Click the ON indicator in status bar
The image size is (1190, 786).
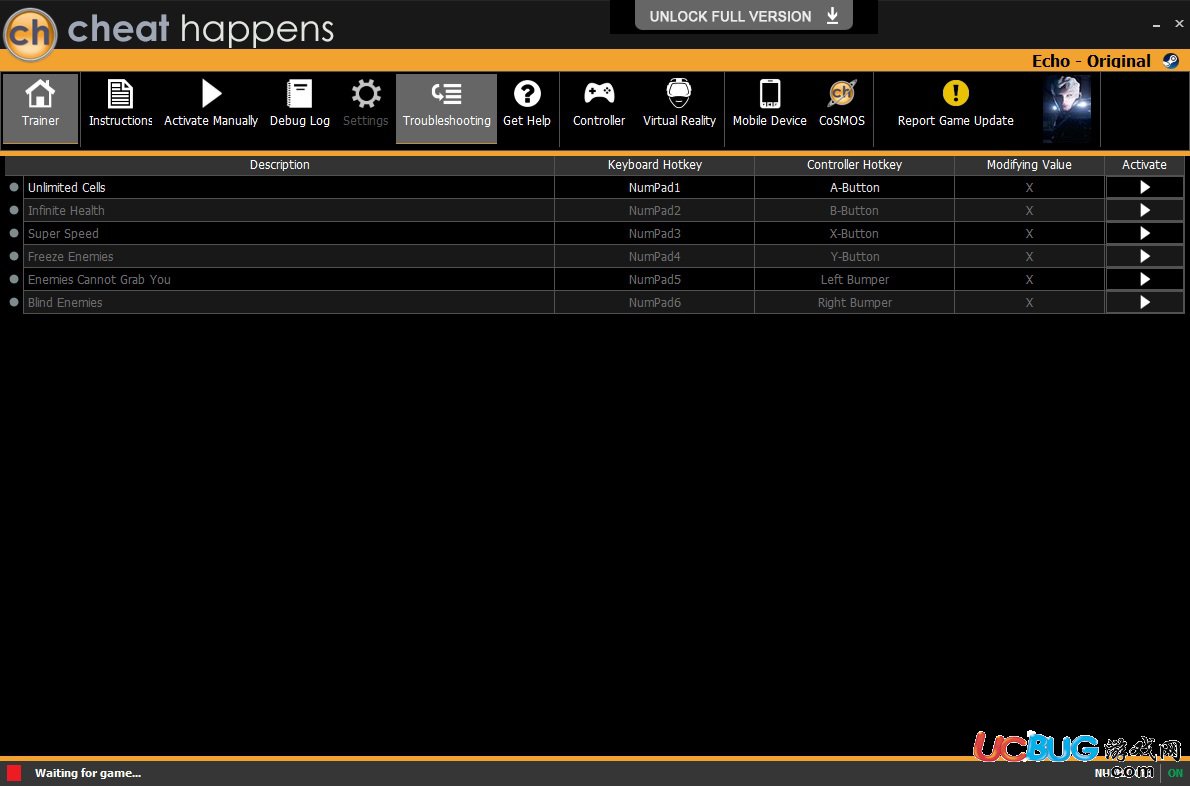point(1175,773)
